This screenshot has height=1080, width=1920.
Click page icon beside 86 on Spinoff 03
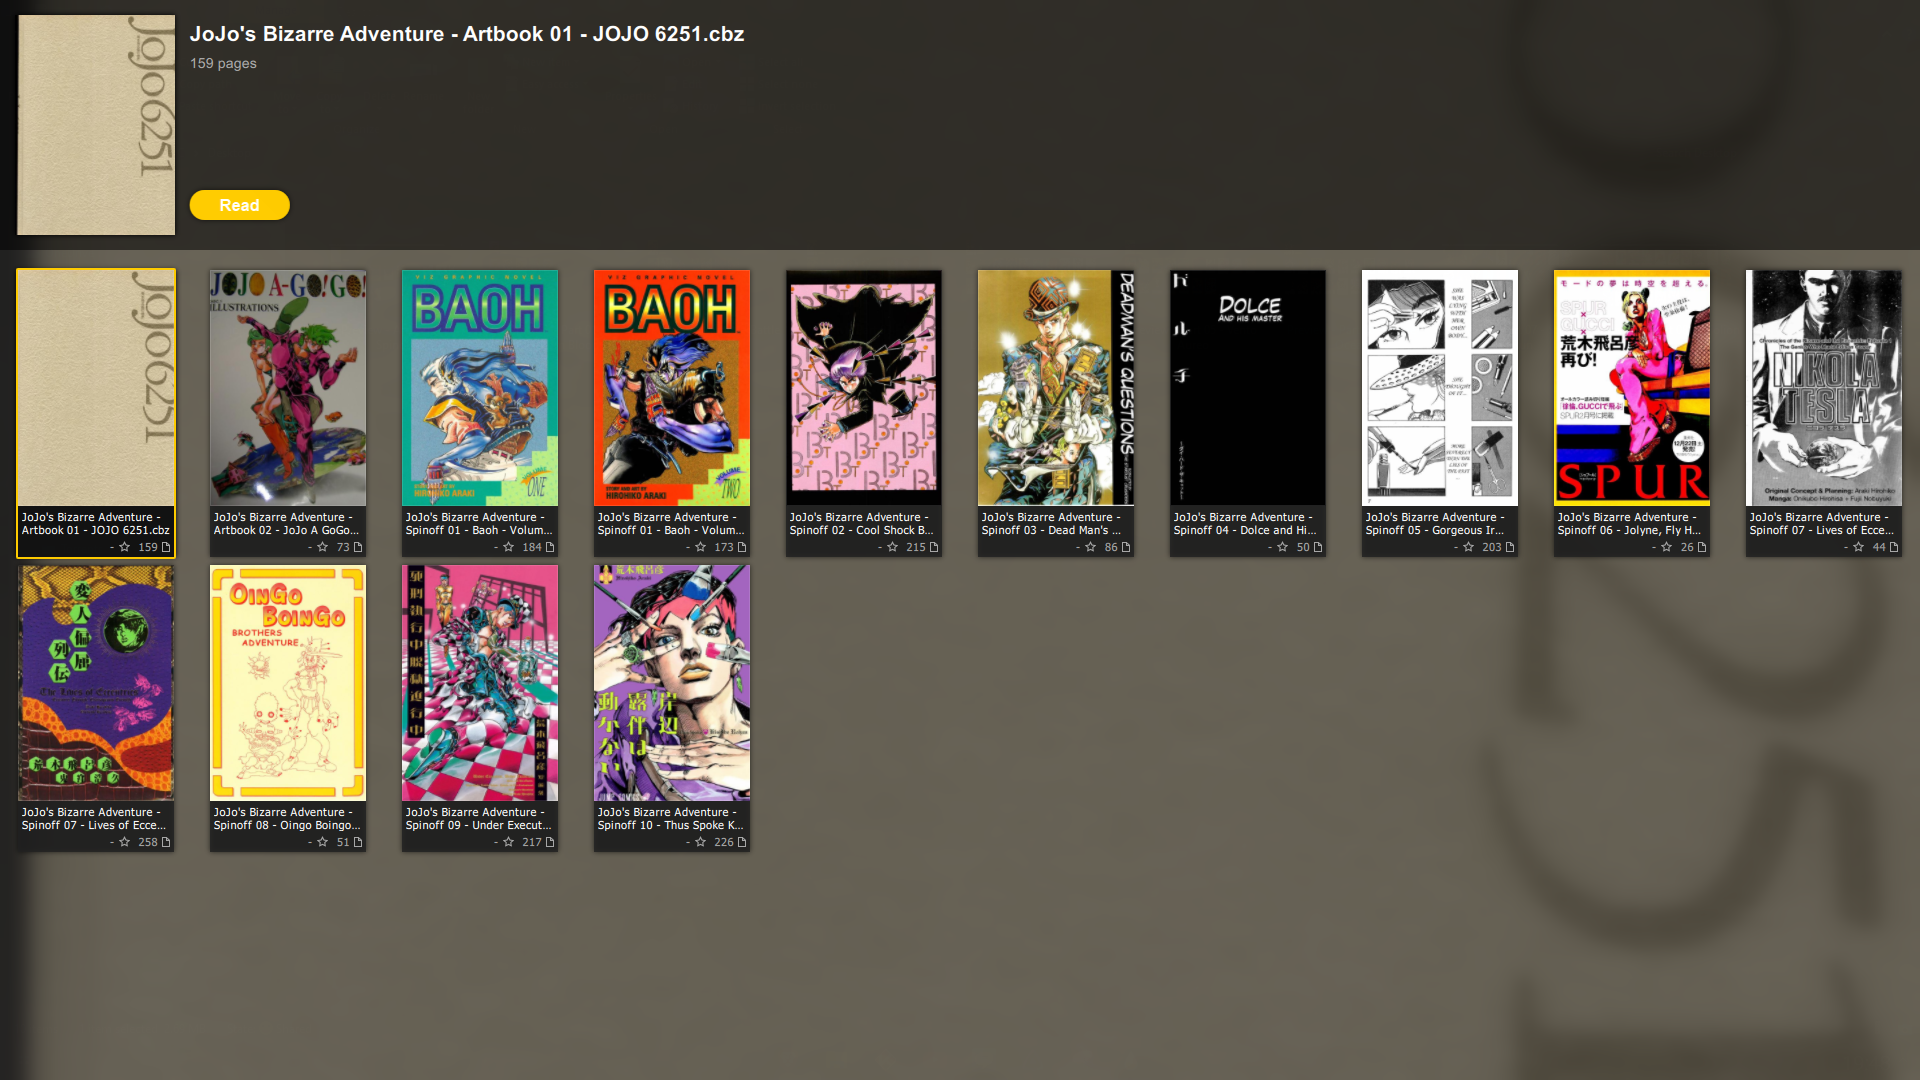[x=1126, y=547]
